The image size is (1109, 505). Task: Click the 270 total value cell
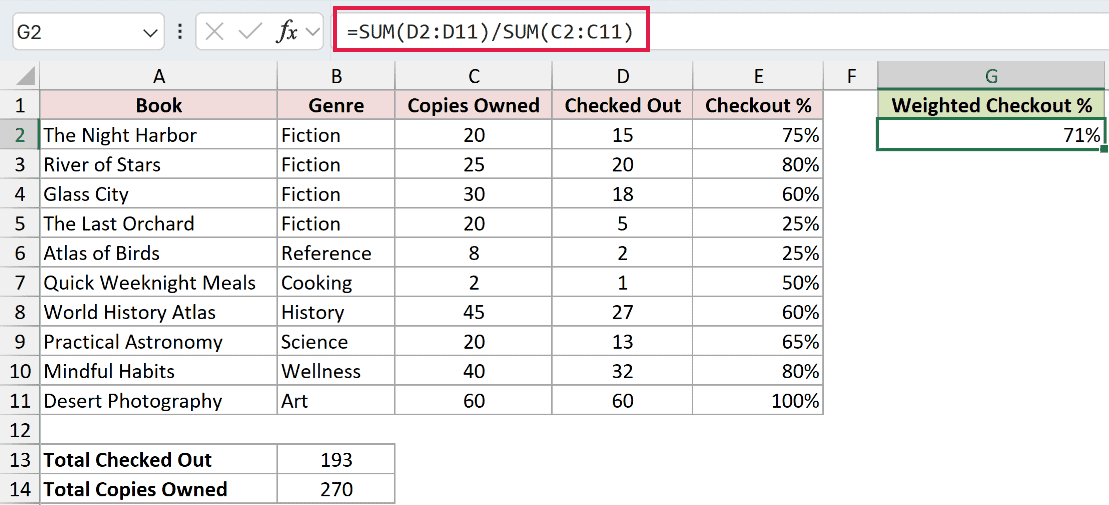click(x=336, y=489)
